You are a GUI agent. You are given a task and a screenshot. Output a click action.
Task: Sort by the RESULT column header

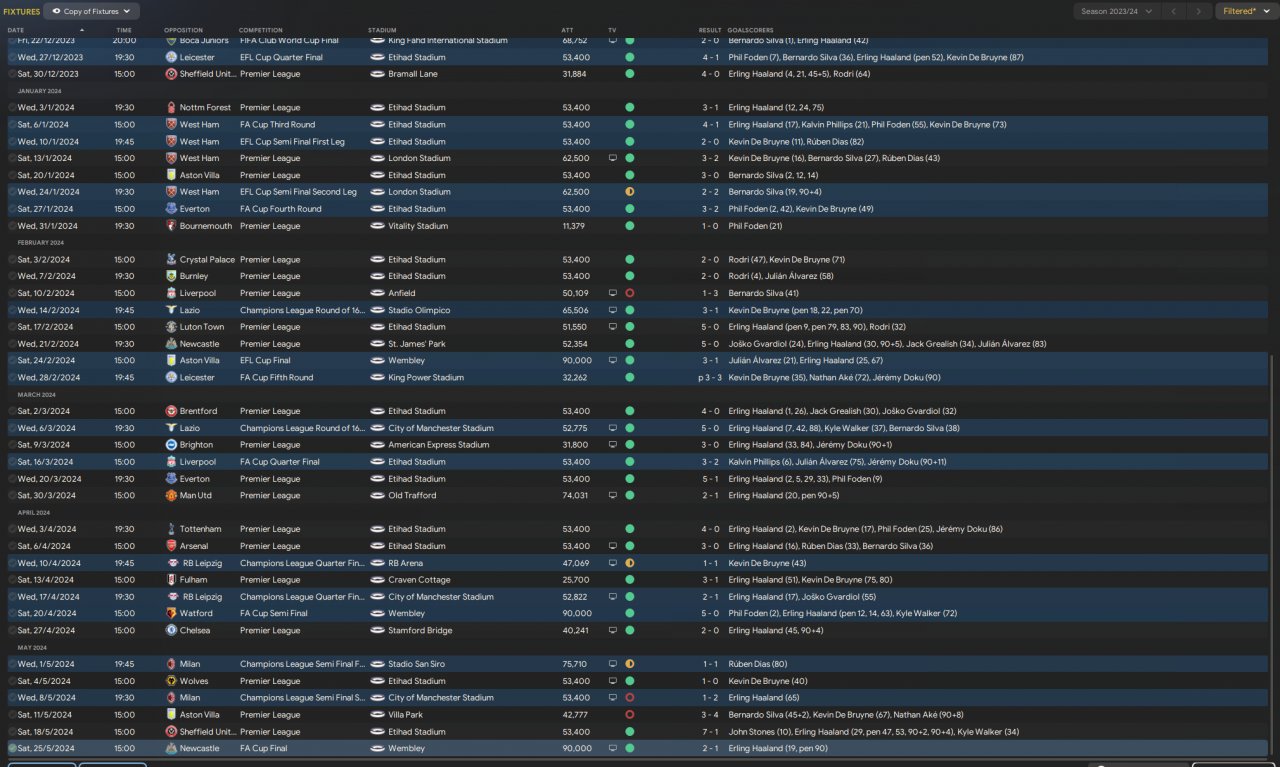pos(710,30)
